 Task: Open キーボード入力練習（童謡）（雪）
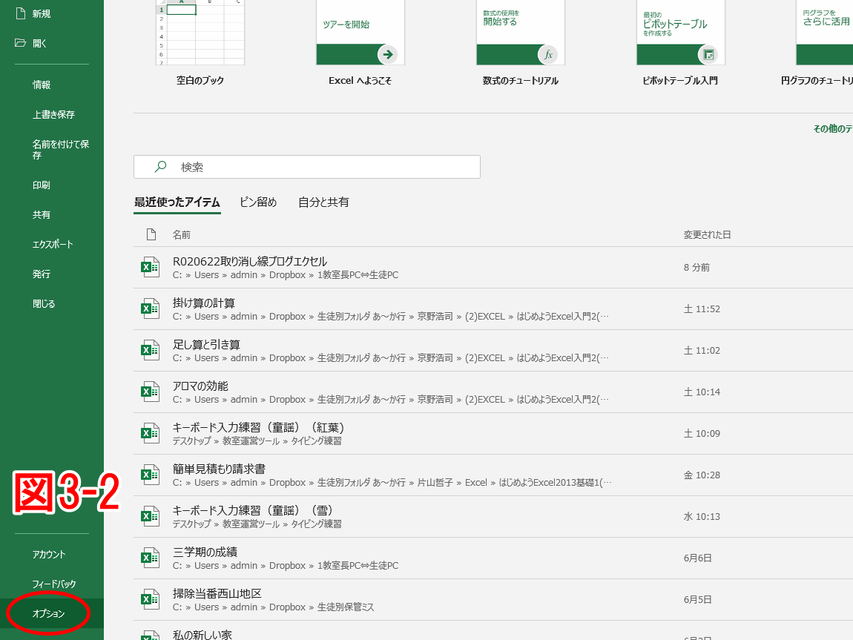tap(493, 516)
